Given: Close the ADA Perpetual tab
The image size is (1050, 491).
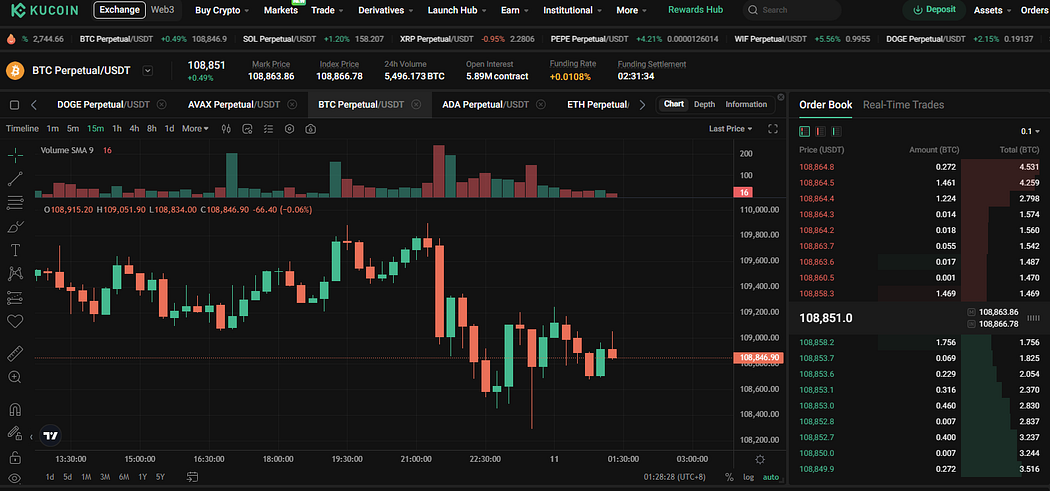Looking at the screenshot, I should (541, 104).
